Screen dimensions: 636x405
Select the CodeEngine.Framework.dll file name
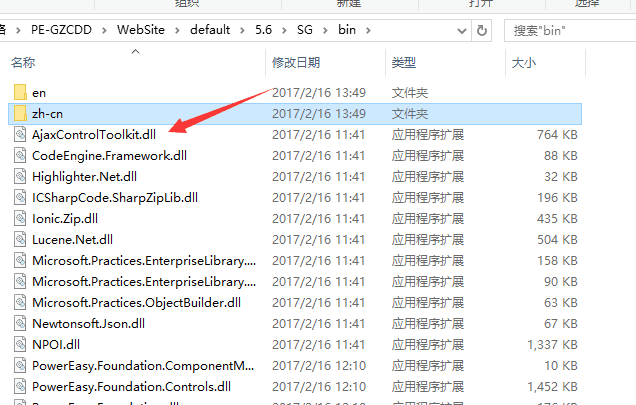(110, 155)
